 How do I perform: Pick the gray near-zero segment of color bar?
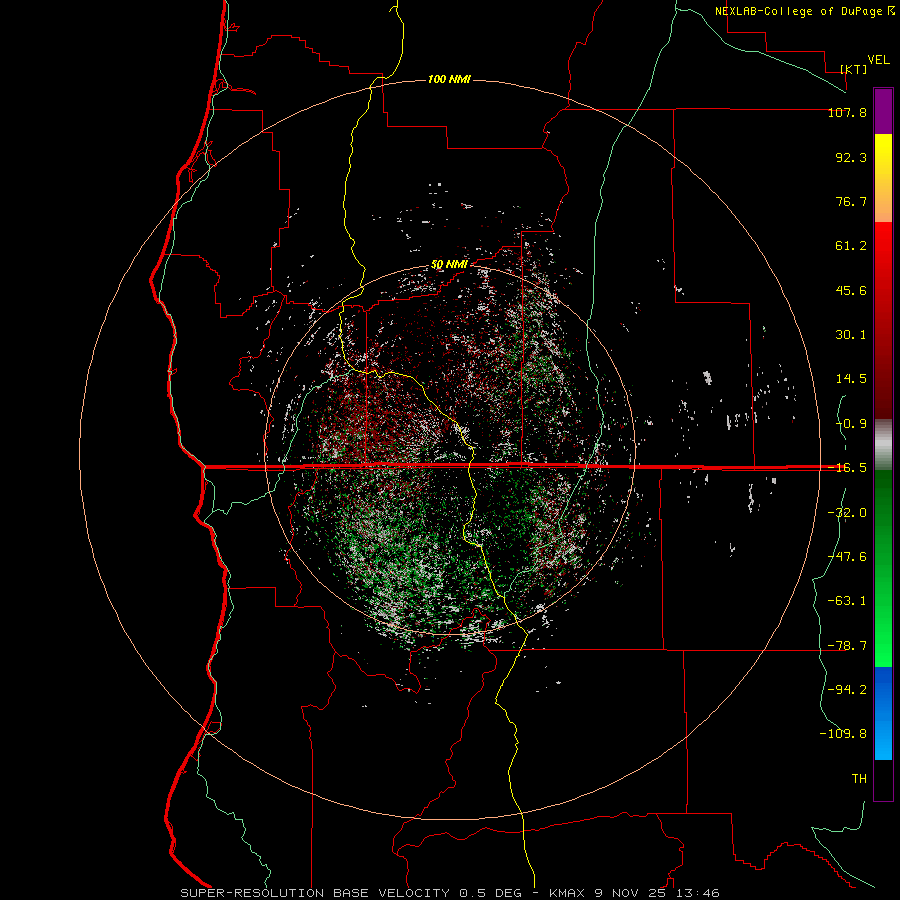click(883, 445)
